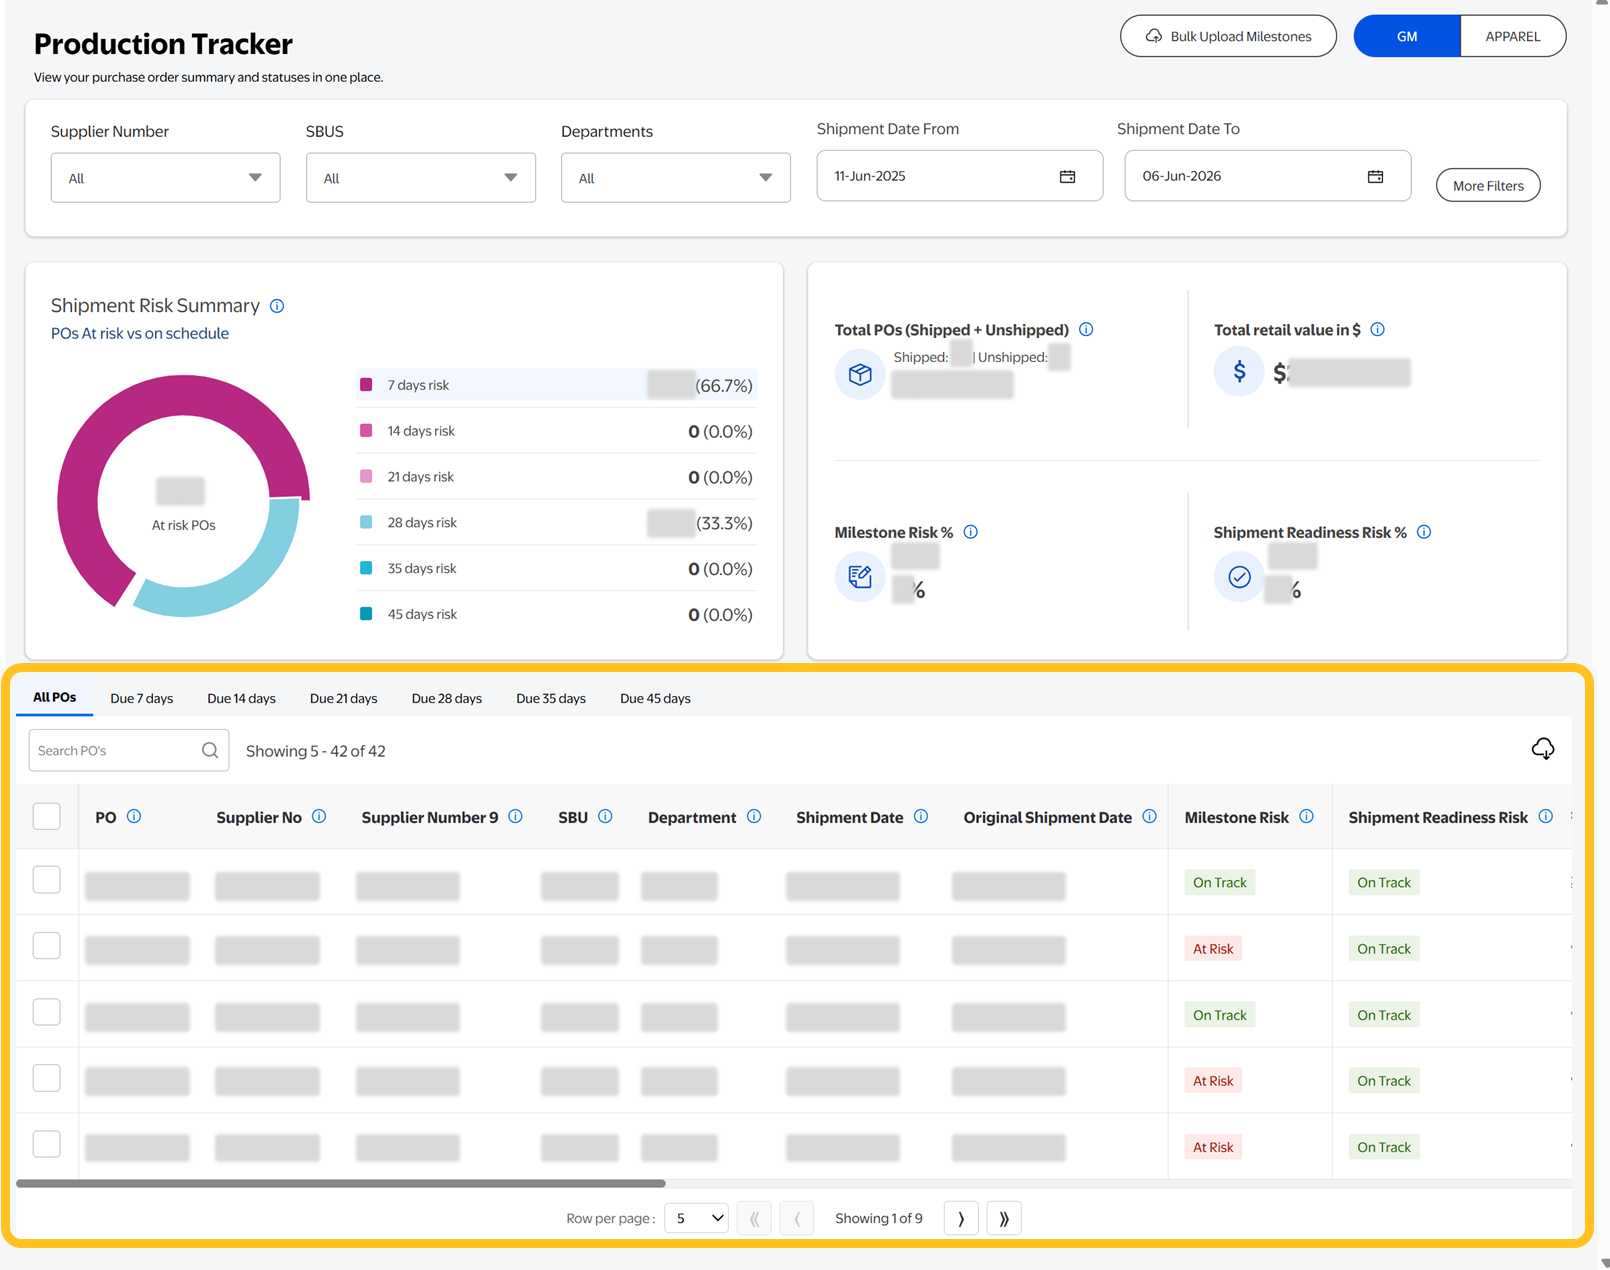Click the More Filters button
The width and height of the screenshot is (1610, 1270).
coord(1487,186)
